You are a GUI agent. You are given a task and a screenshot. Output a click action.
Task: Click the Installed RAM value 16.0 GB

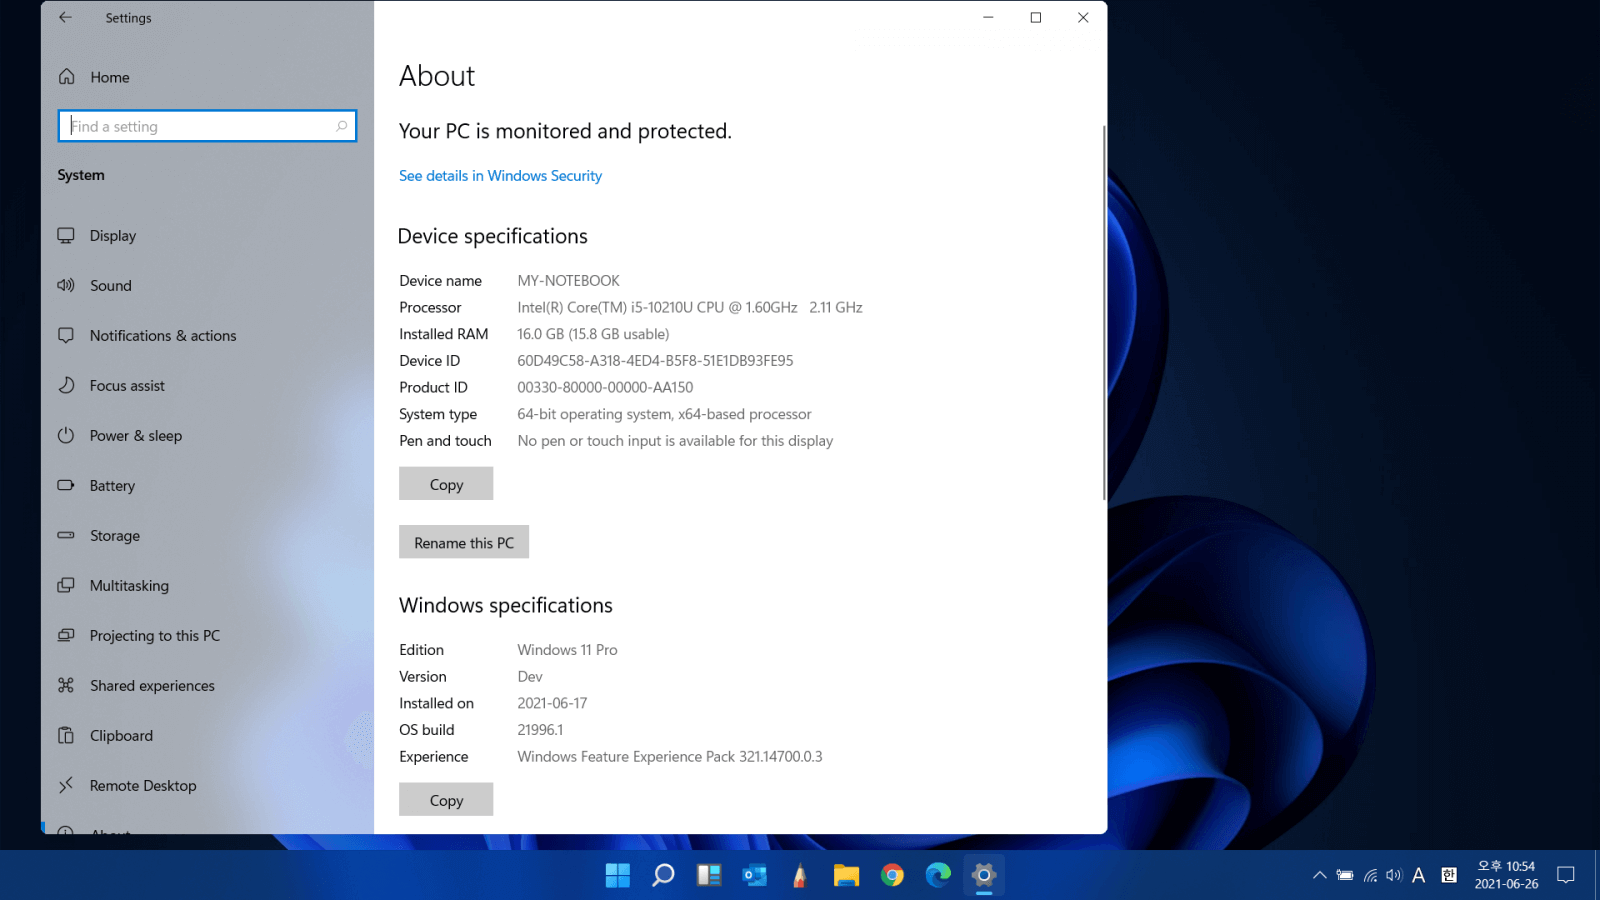[x=593, y=334]
